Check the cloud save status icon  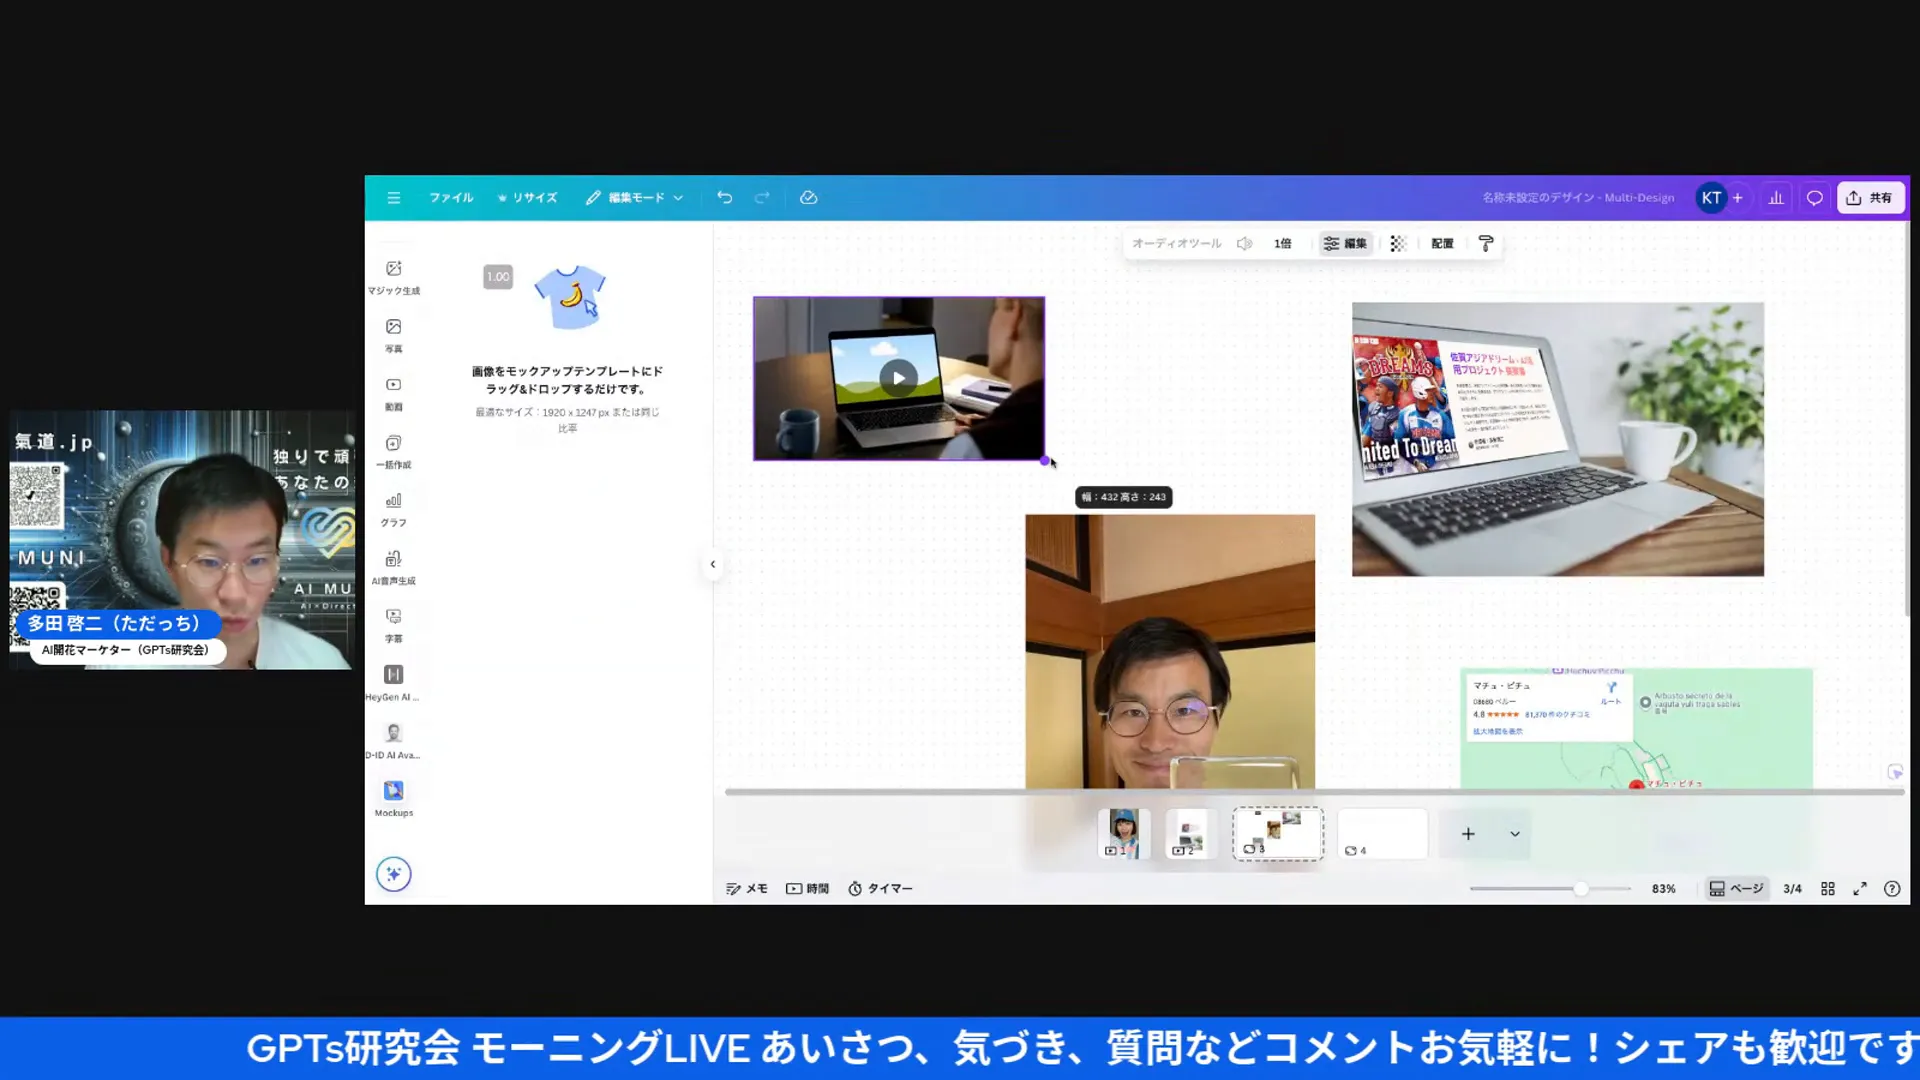[809, 198]
